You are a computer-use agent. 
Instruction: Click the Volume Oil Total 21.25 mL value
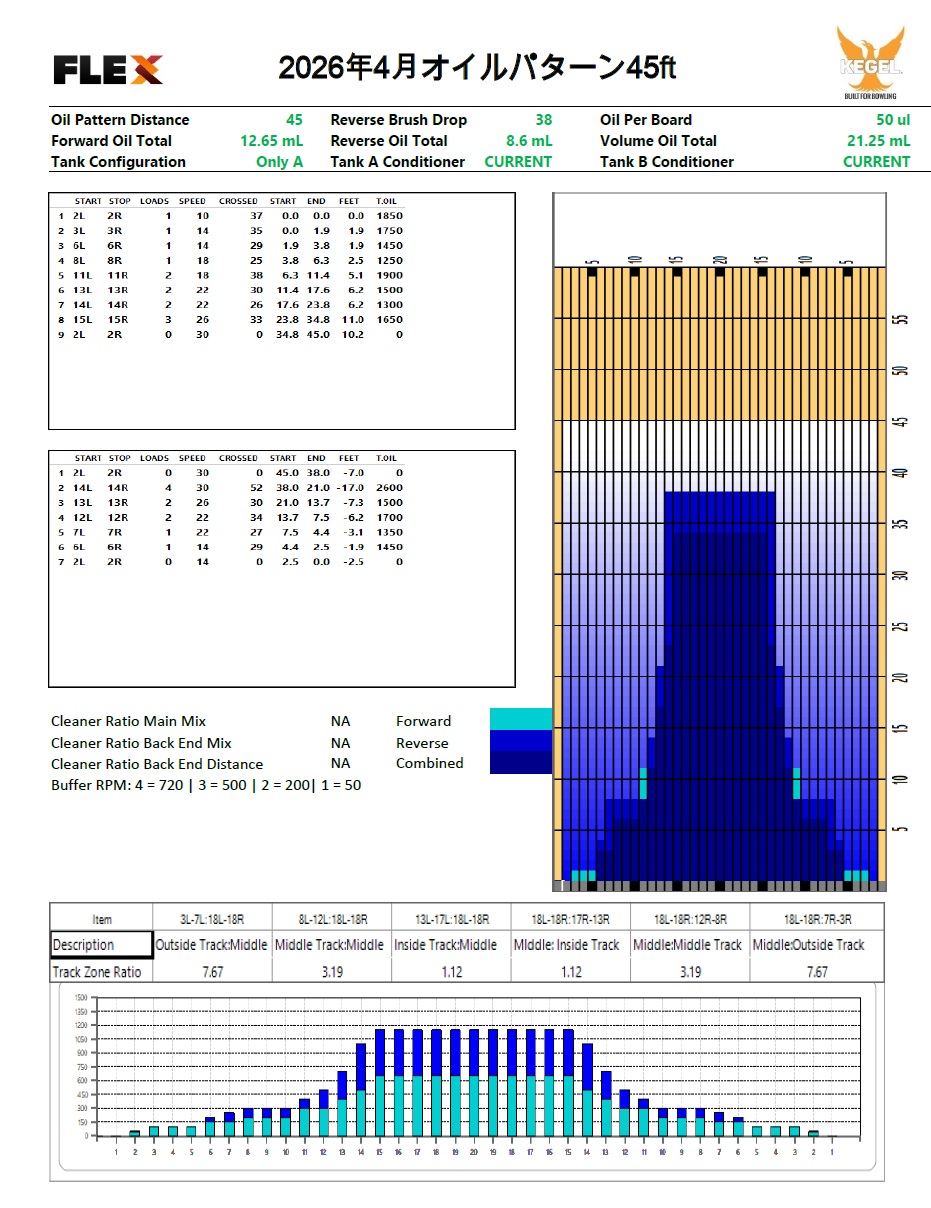(878, 141)
